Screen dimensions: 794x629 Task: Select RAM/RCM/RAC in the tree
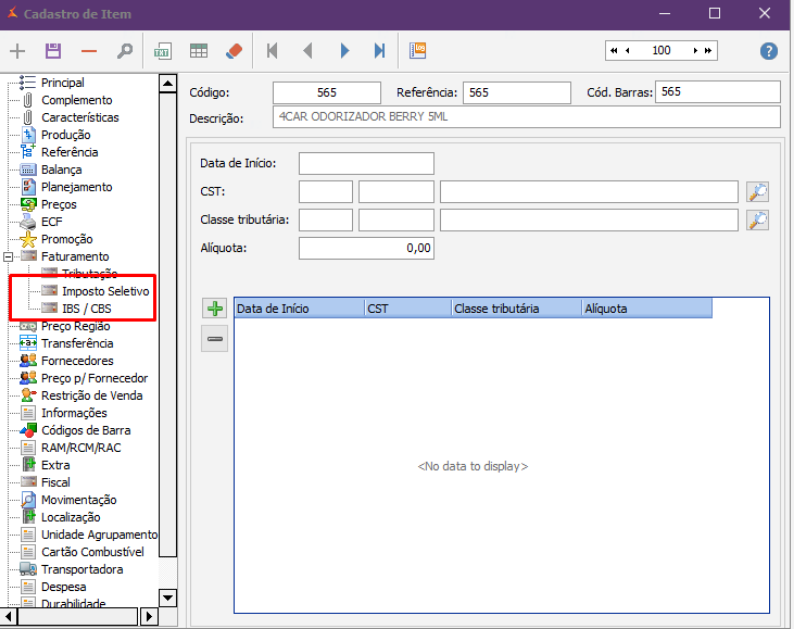pyautogui.click(x=81, y=448)
